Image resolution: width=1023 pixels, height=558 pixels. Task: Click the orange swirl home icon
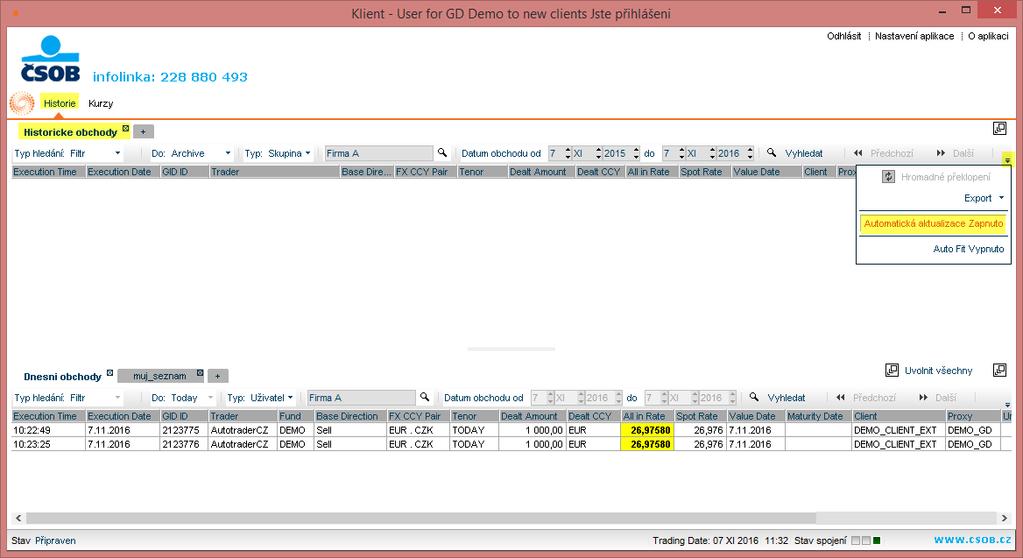coord(22,103)
